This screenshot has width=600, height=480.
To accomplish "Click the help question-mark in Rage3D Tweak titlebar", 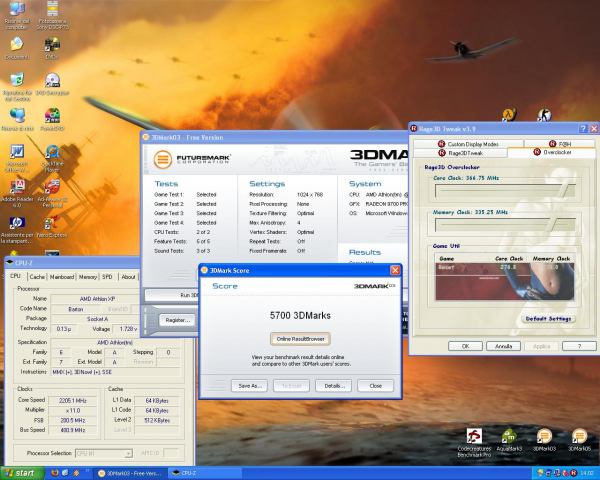I will [582, 129].
